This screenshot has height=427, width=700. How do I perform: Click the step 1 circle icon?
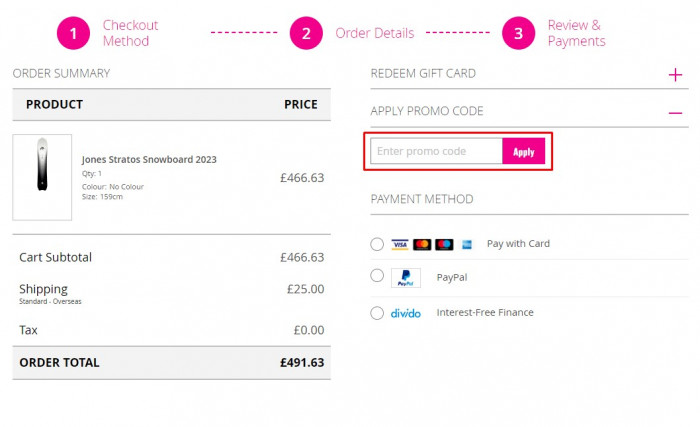tap(73, 33)
